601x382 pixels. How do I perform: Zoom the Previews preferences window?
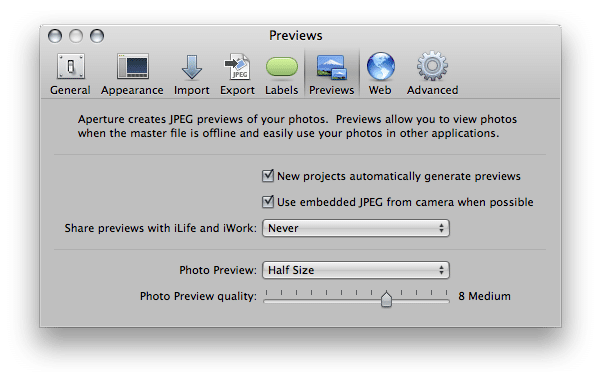click(97, 36)
